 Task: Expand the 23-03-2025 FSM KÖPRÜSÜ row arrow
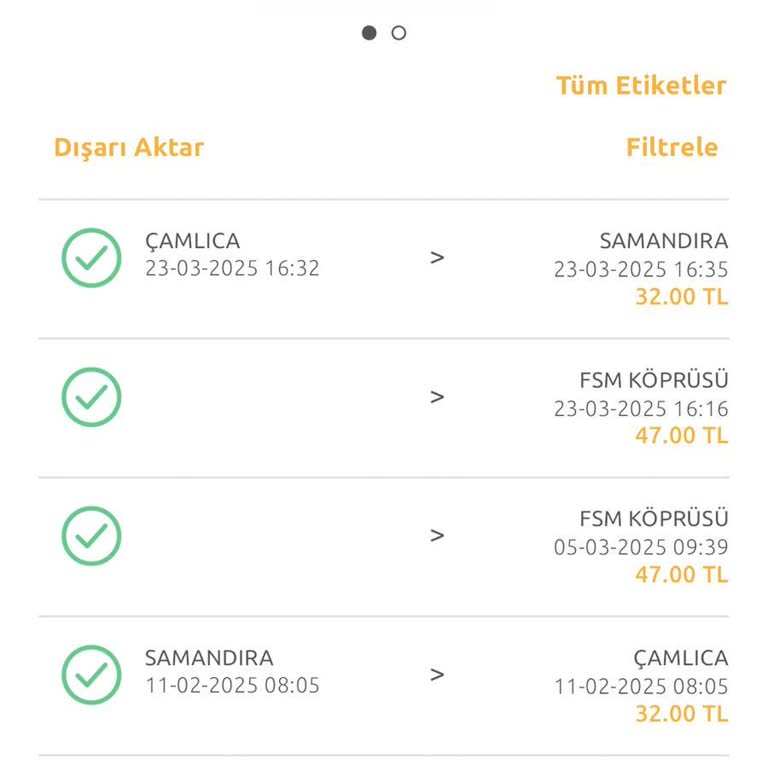tap(437, 397)
